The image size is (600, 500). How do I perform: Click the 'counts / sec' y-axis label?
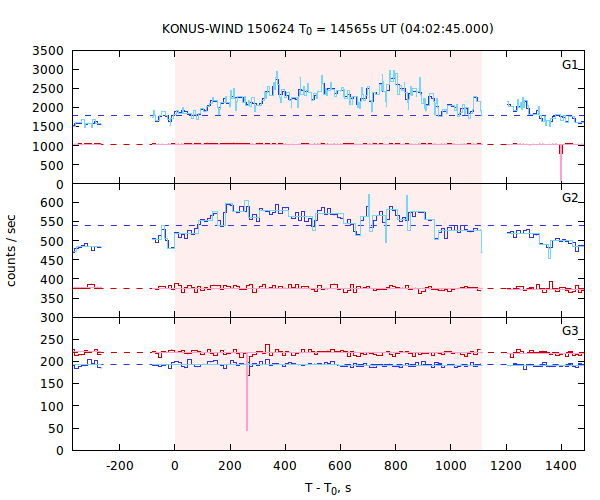[x=11, y=251]
